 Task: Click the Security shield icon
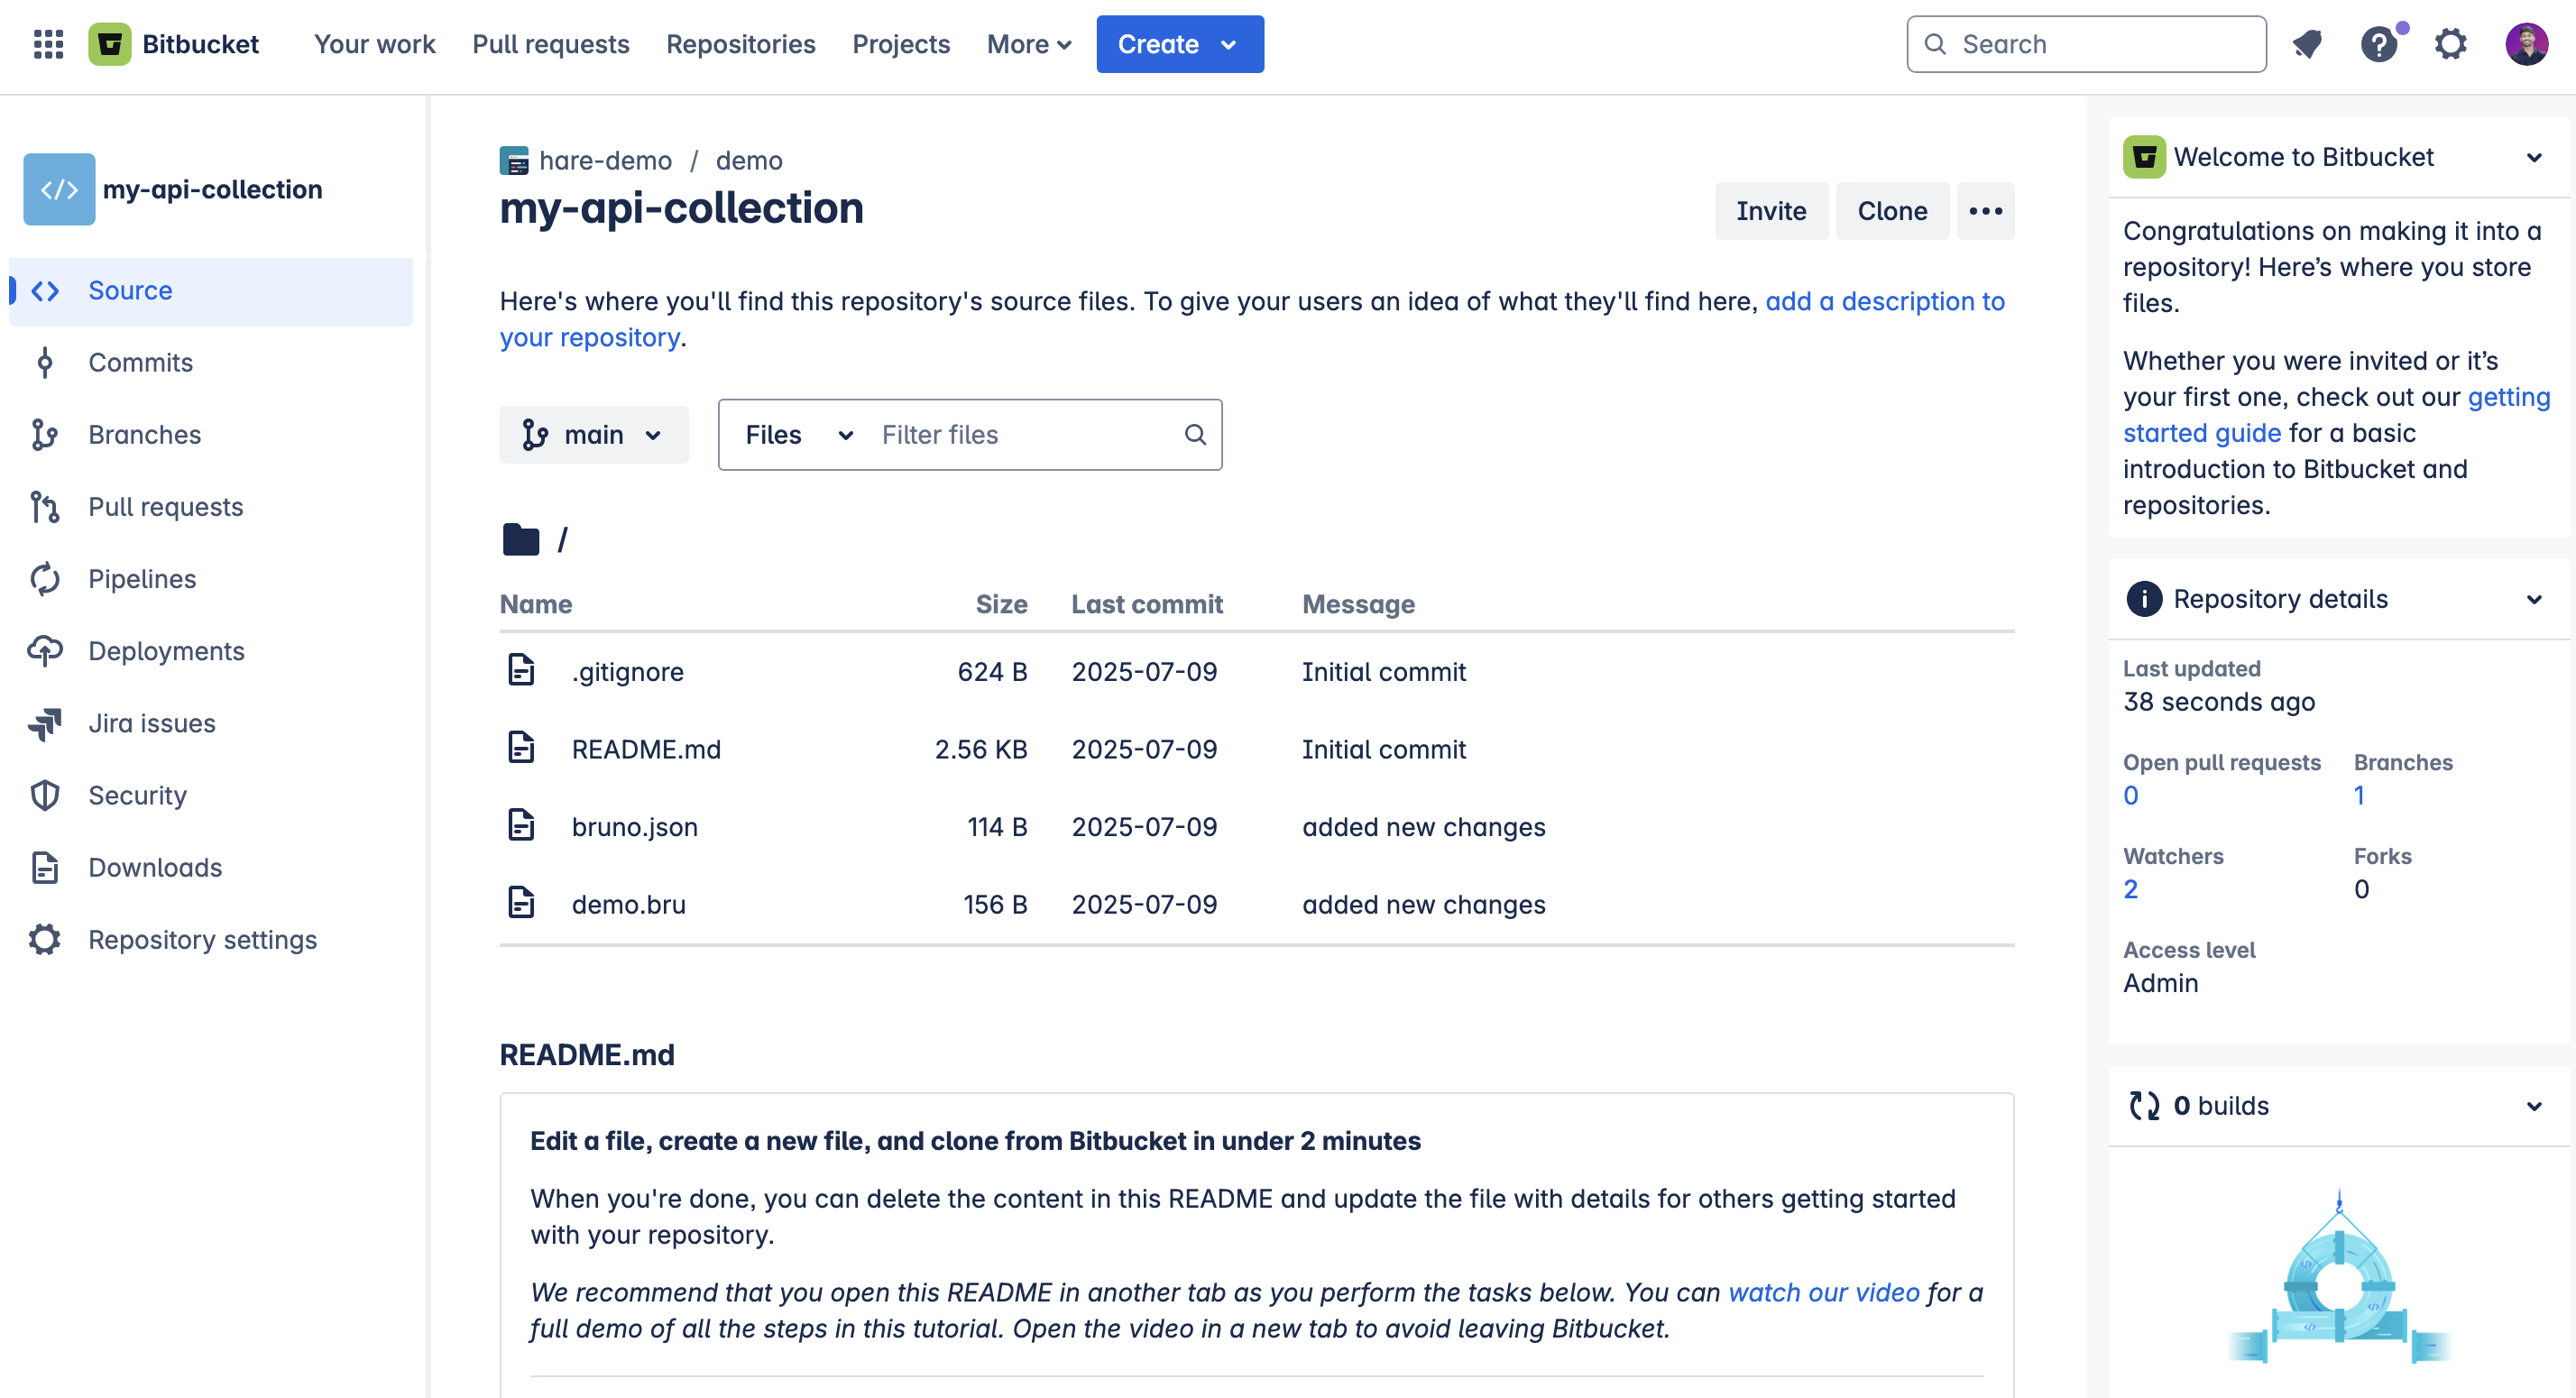click(45, 796)
